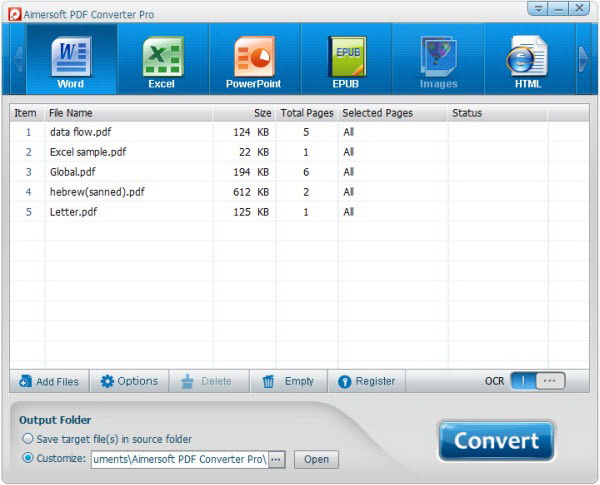Select the Customize output folder radio button
This screenshot has width=600, height=485.
point(28,457)
